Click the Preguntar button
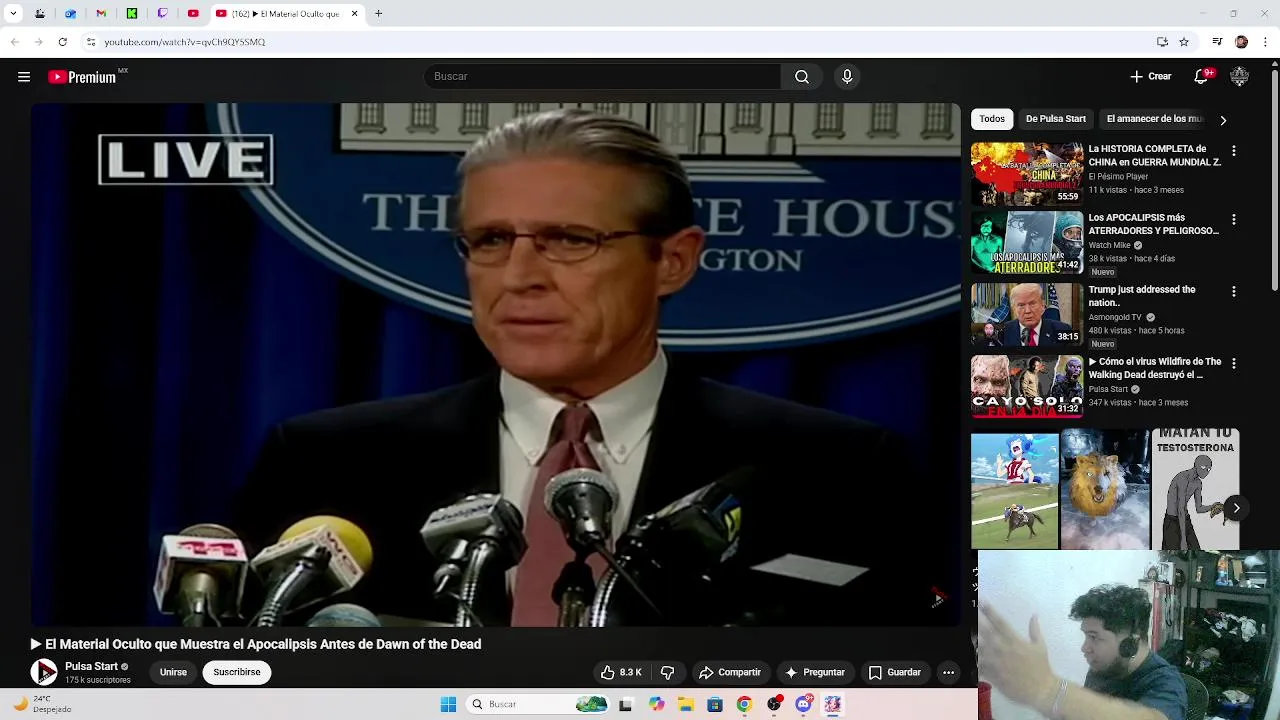 click(815, 673)
